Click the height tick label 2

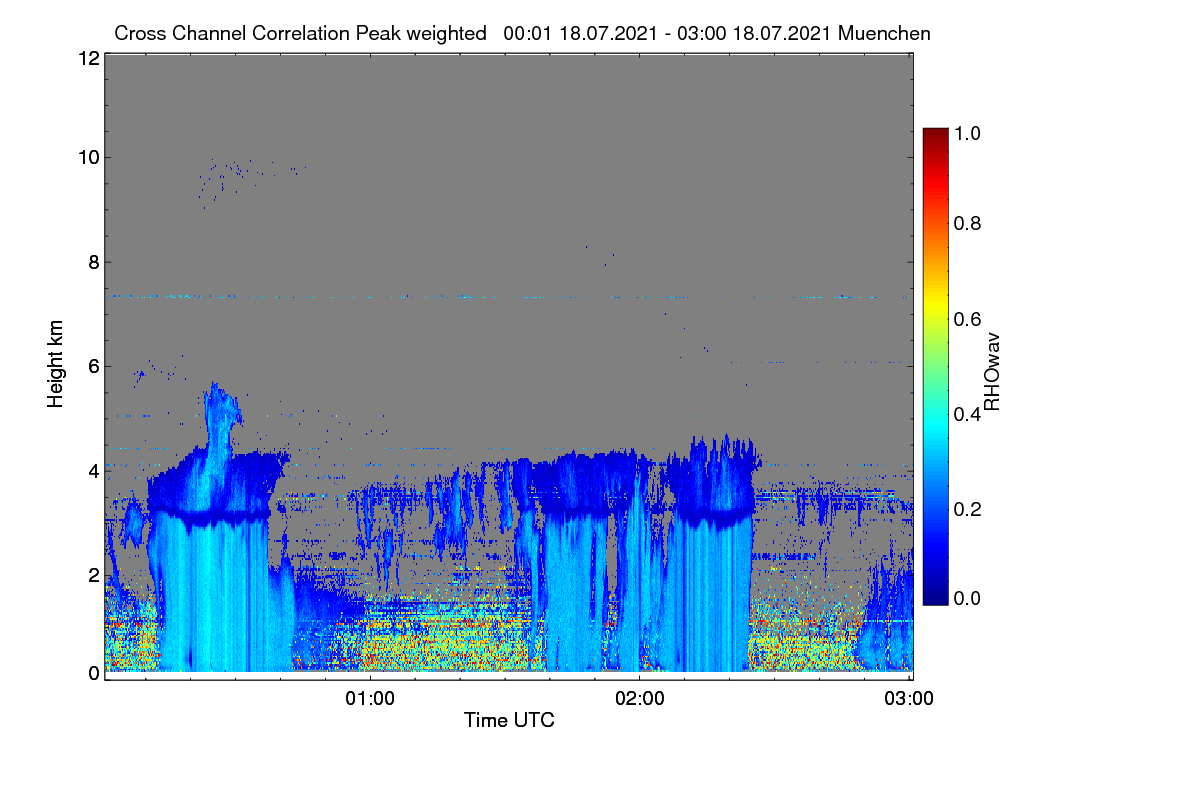[93, 574]
